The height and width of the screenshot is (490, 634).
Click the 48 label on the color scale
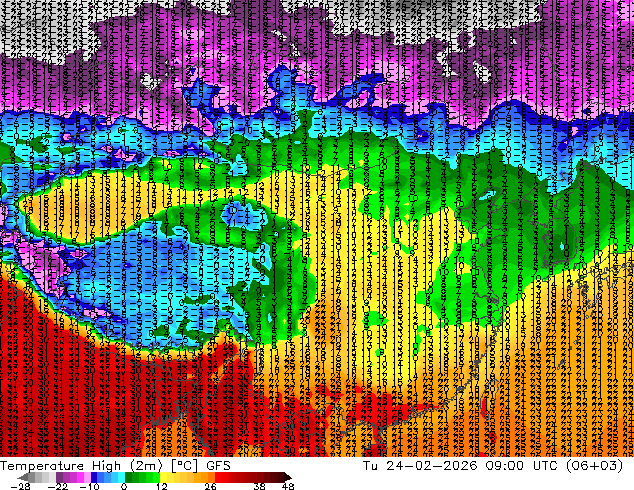(x=288, y=486)
